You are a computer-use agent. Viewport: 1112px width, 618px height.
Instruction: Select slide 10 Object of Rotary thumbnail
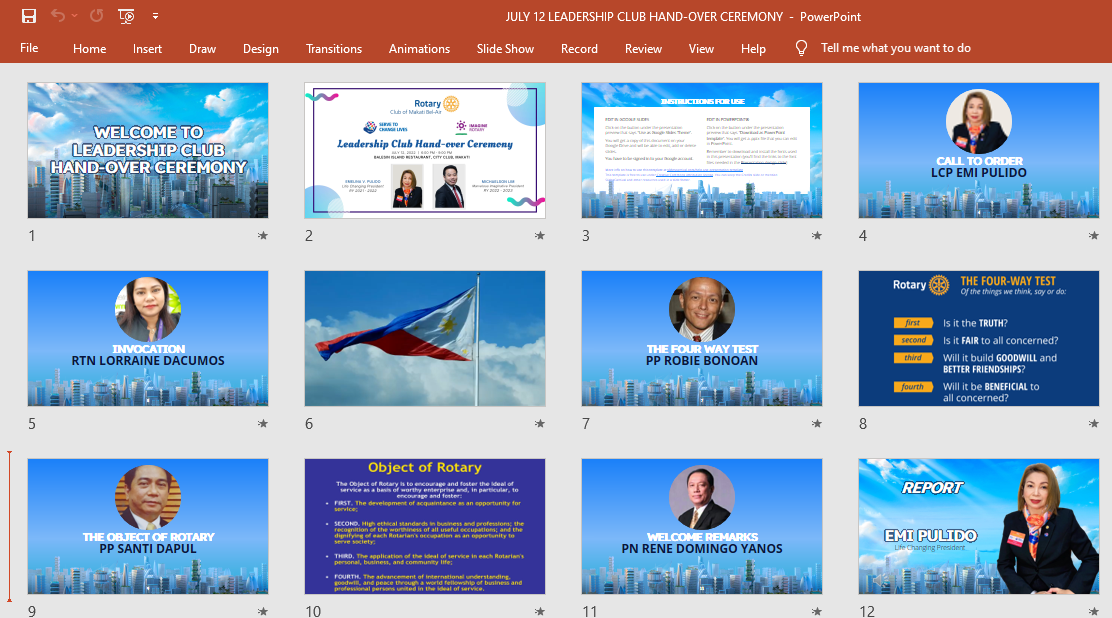[x=425, y=526]
